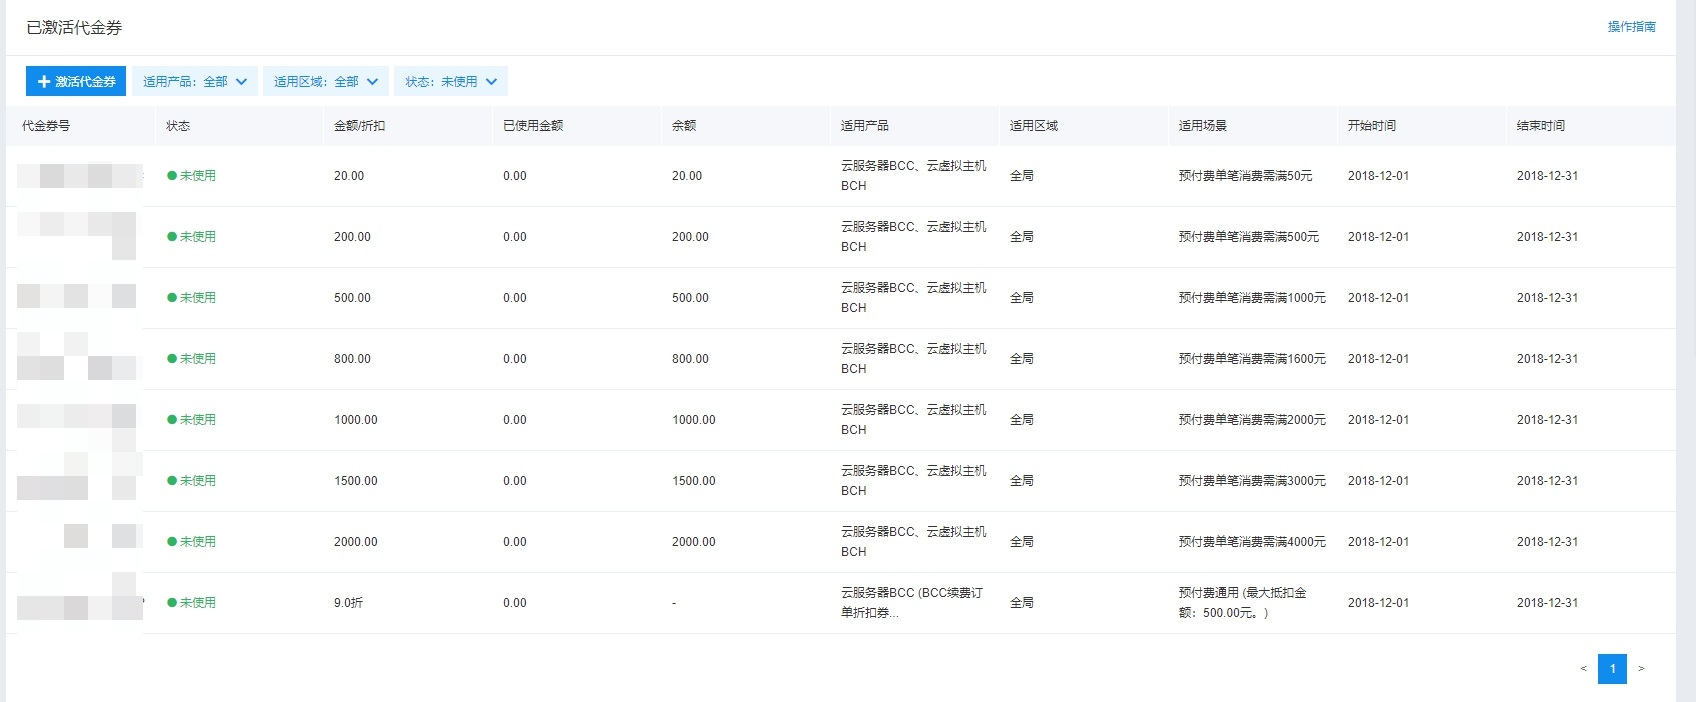Select page 1 in pagination
Screen dimensions: 1696x702
coord(1612,669)
